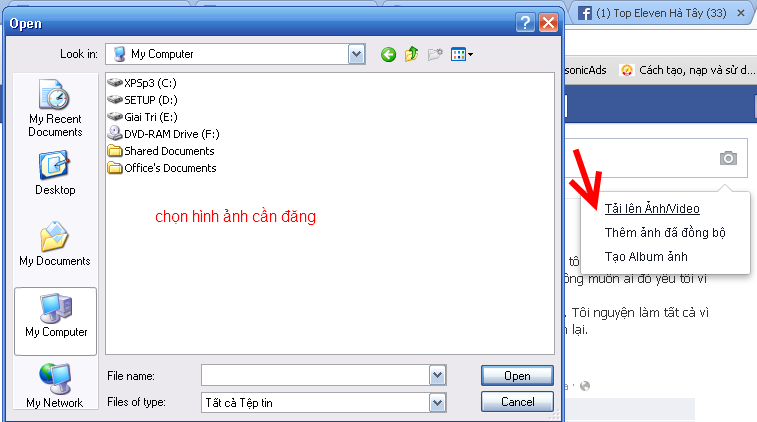Screen dimensions: 757x422
Task: Click the Cancel button
Action: pos(517,402)
